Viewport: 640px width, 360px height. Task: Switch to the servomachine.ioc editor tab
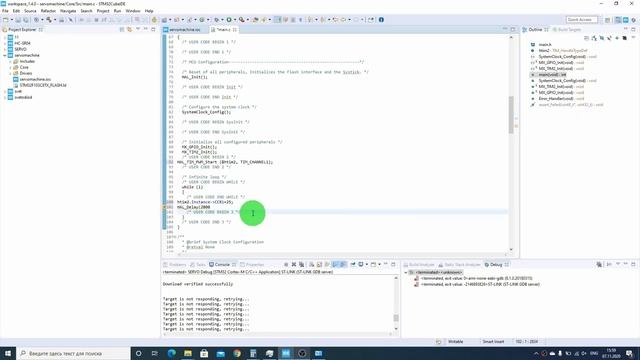(182, 30)
